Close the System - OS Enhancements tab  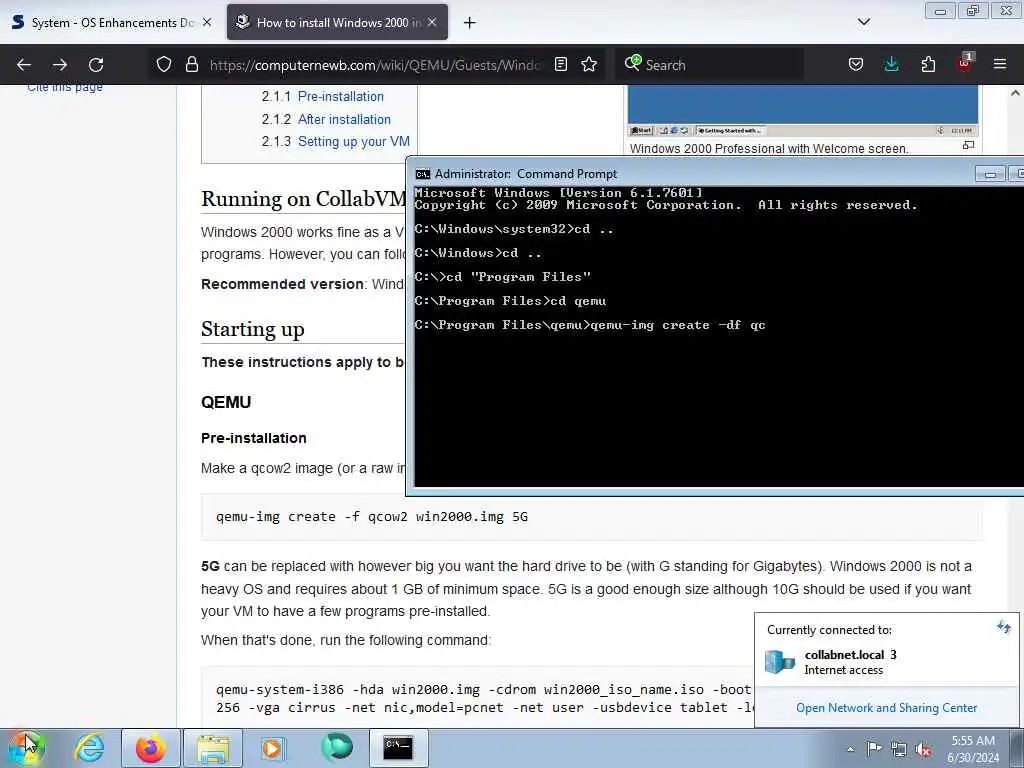point(207,22)
